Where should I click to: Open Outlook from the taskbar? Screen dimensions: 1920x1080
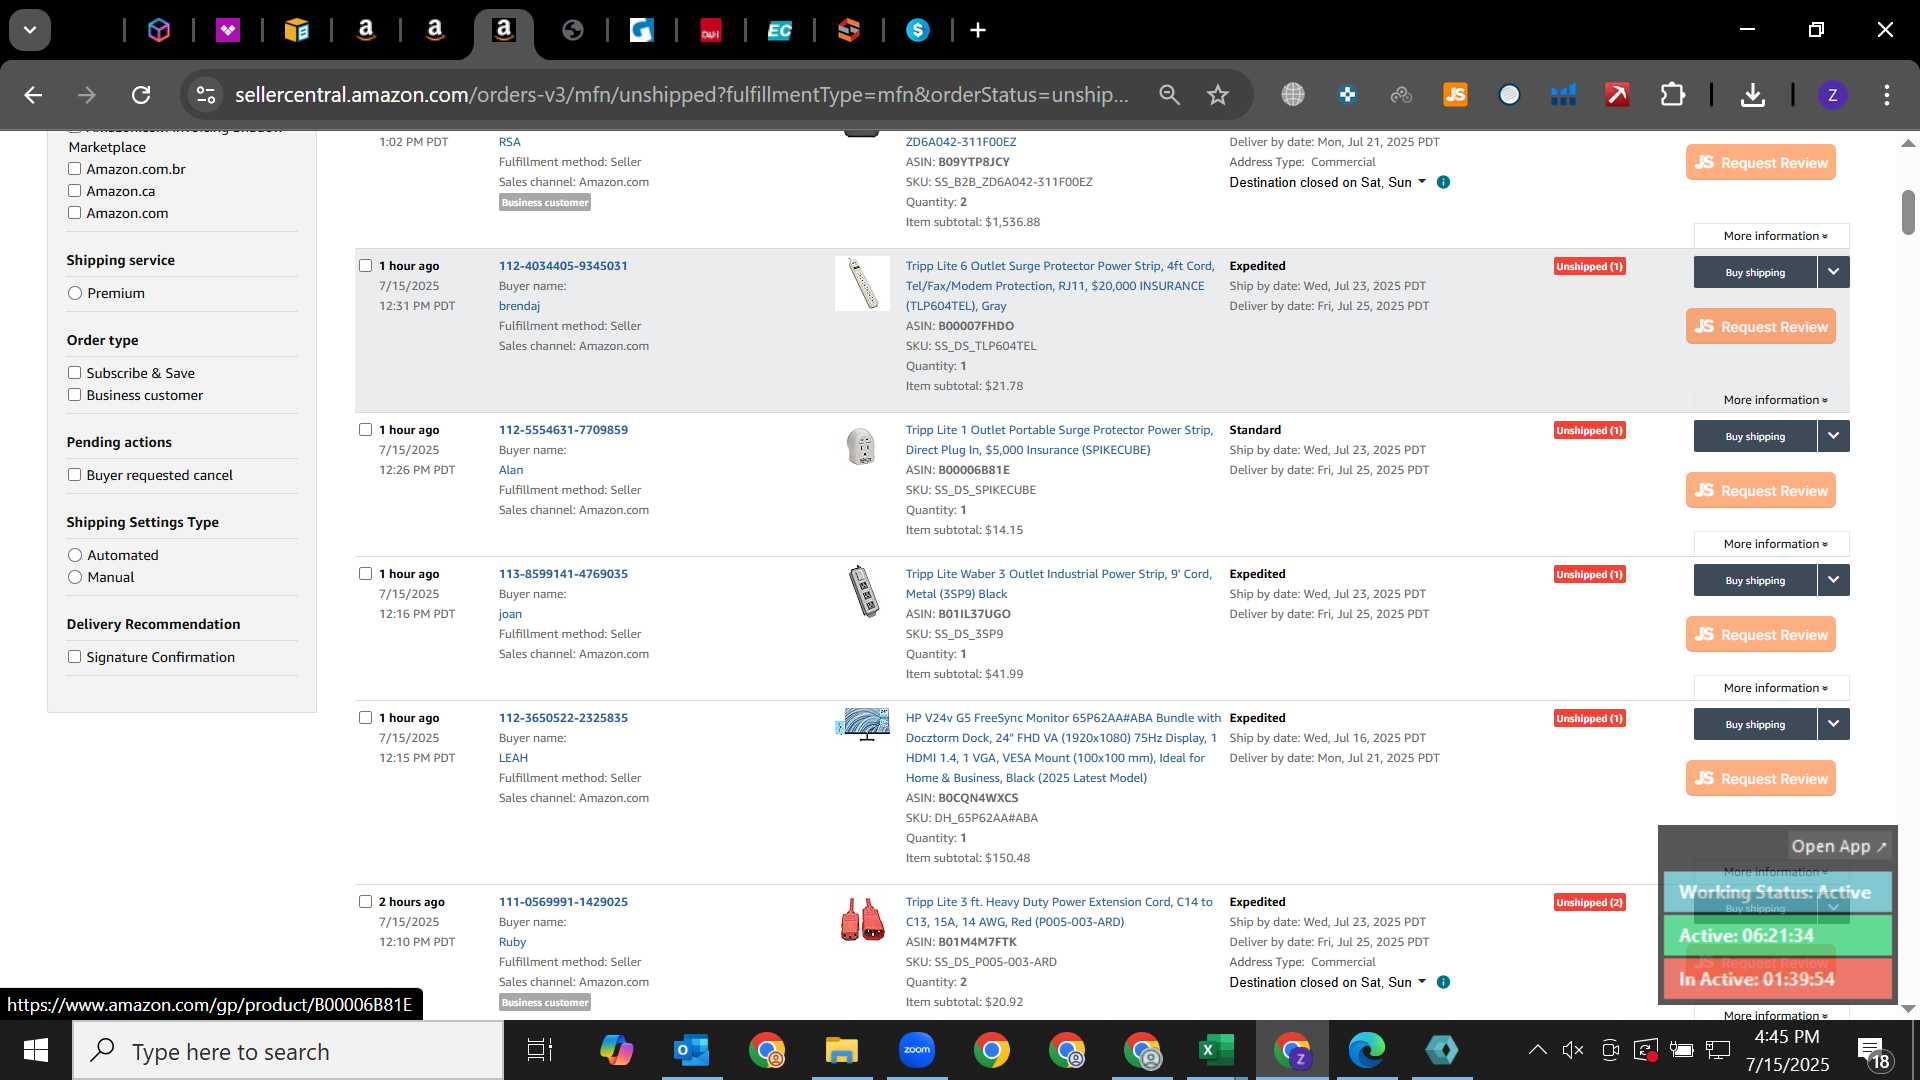[x=691, y=1050]
